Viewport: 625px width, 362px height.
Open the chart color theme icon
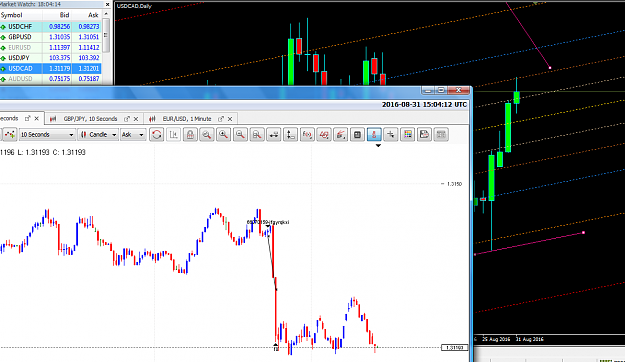click(408, 135)
